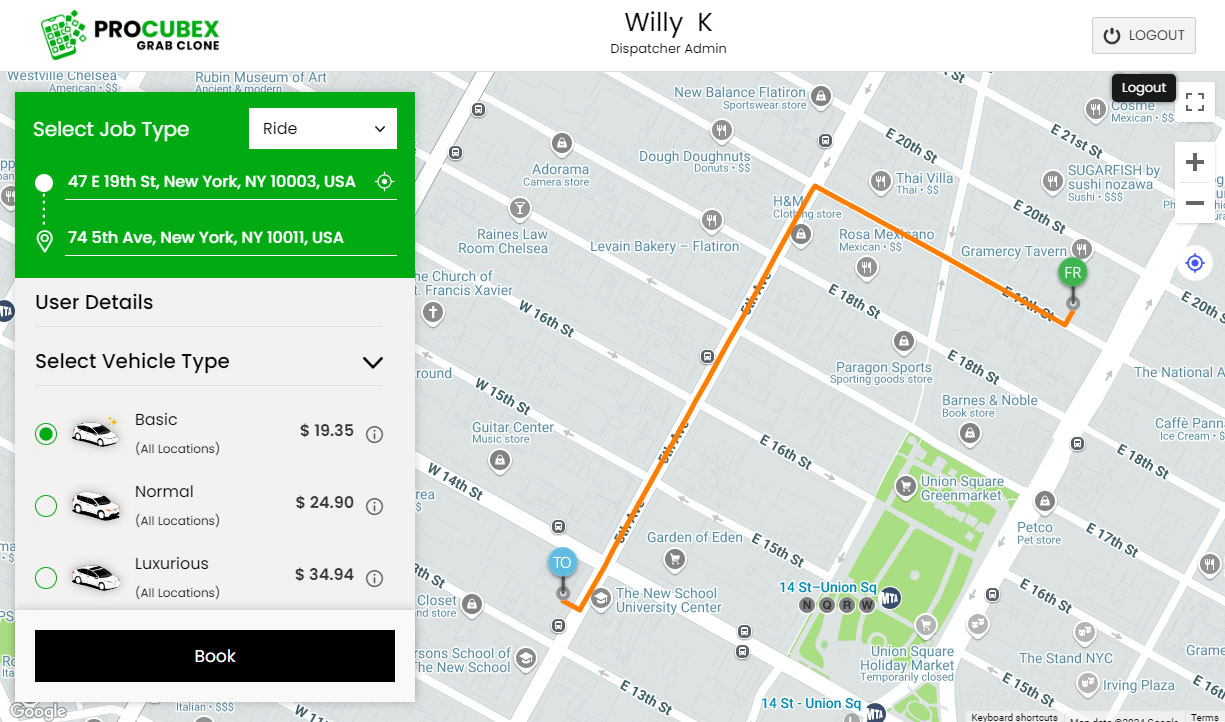Zoom out the map with minus icon
Viewport: 1225px width, 722px height.
click(1194, 203)
